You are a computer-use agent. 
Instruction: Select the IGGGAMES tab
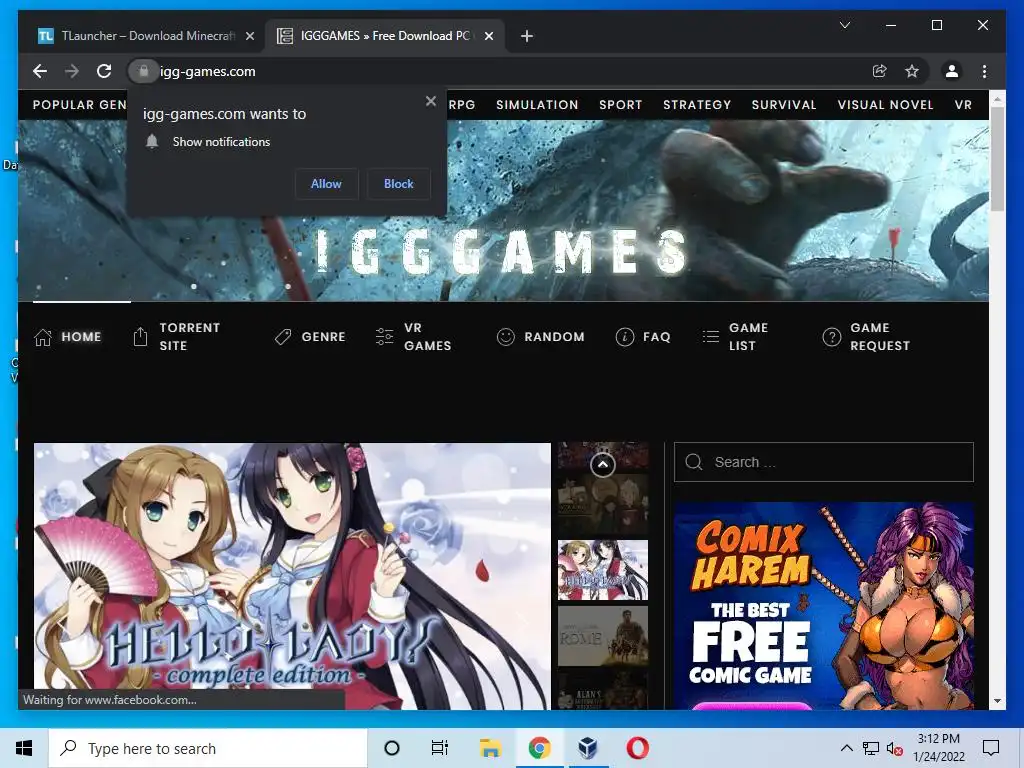[384, 36]
